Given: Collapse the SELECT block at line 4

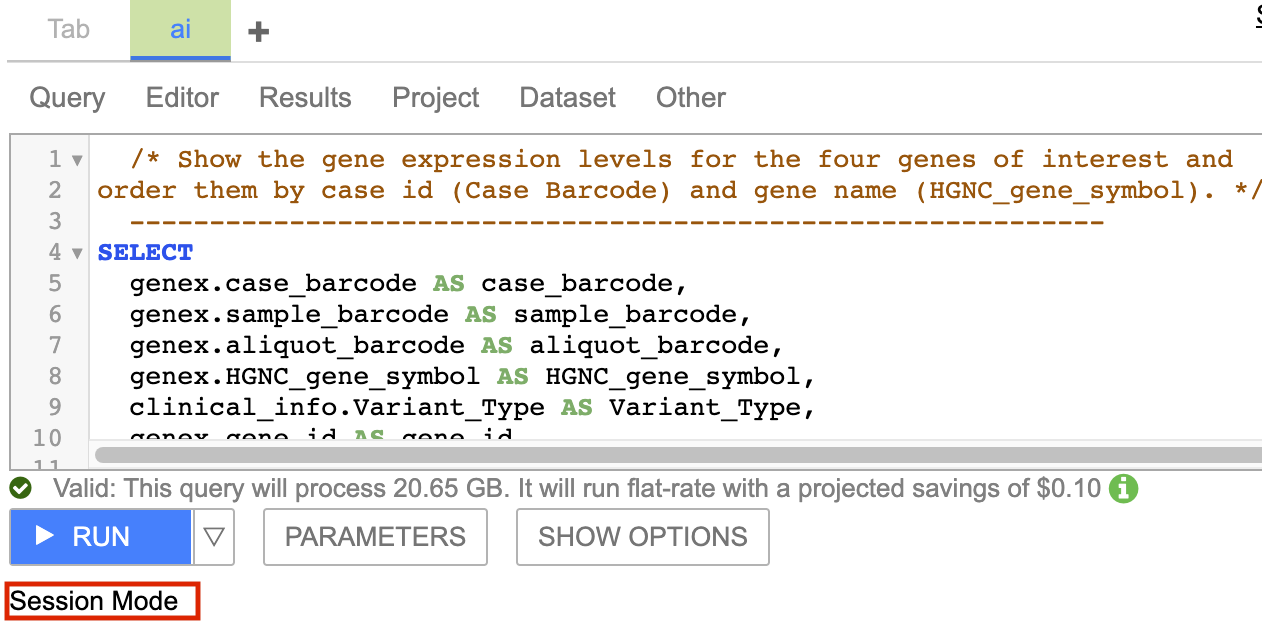Looking at the screenshot, I should [x=77, y=253].
